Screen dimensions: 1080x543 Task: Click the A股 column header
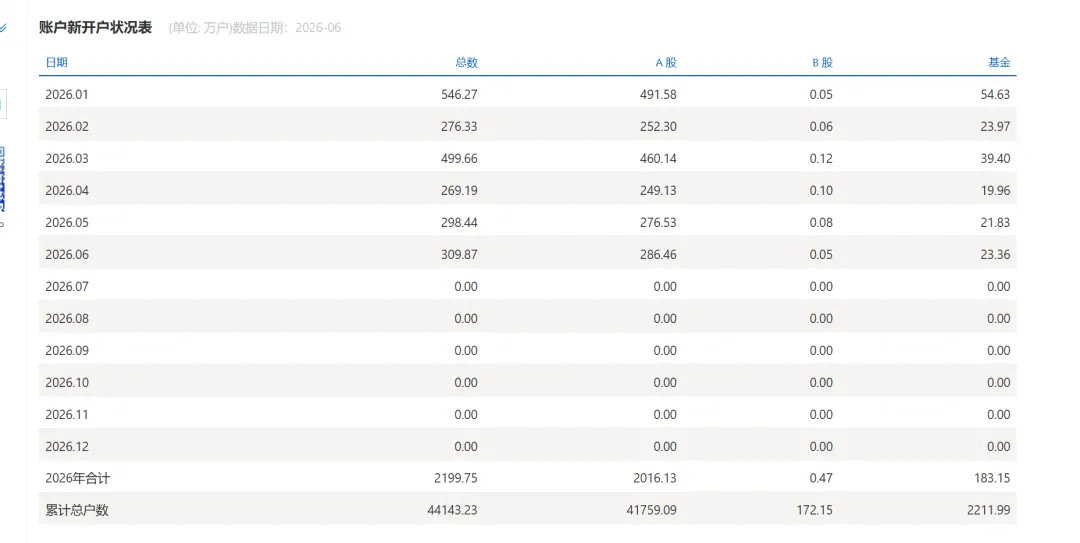[x=665, y=62]
